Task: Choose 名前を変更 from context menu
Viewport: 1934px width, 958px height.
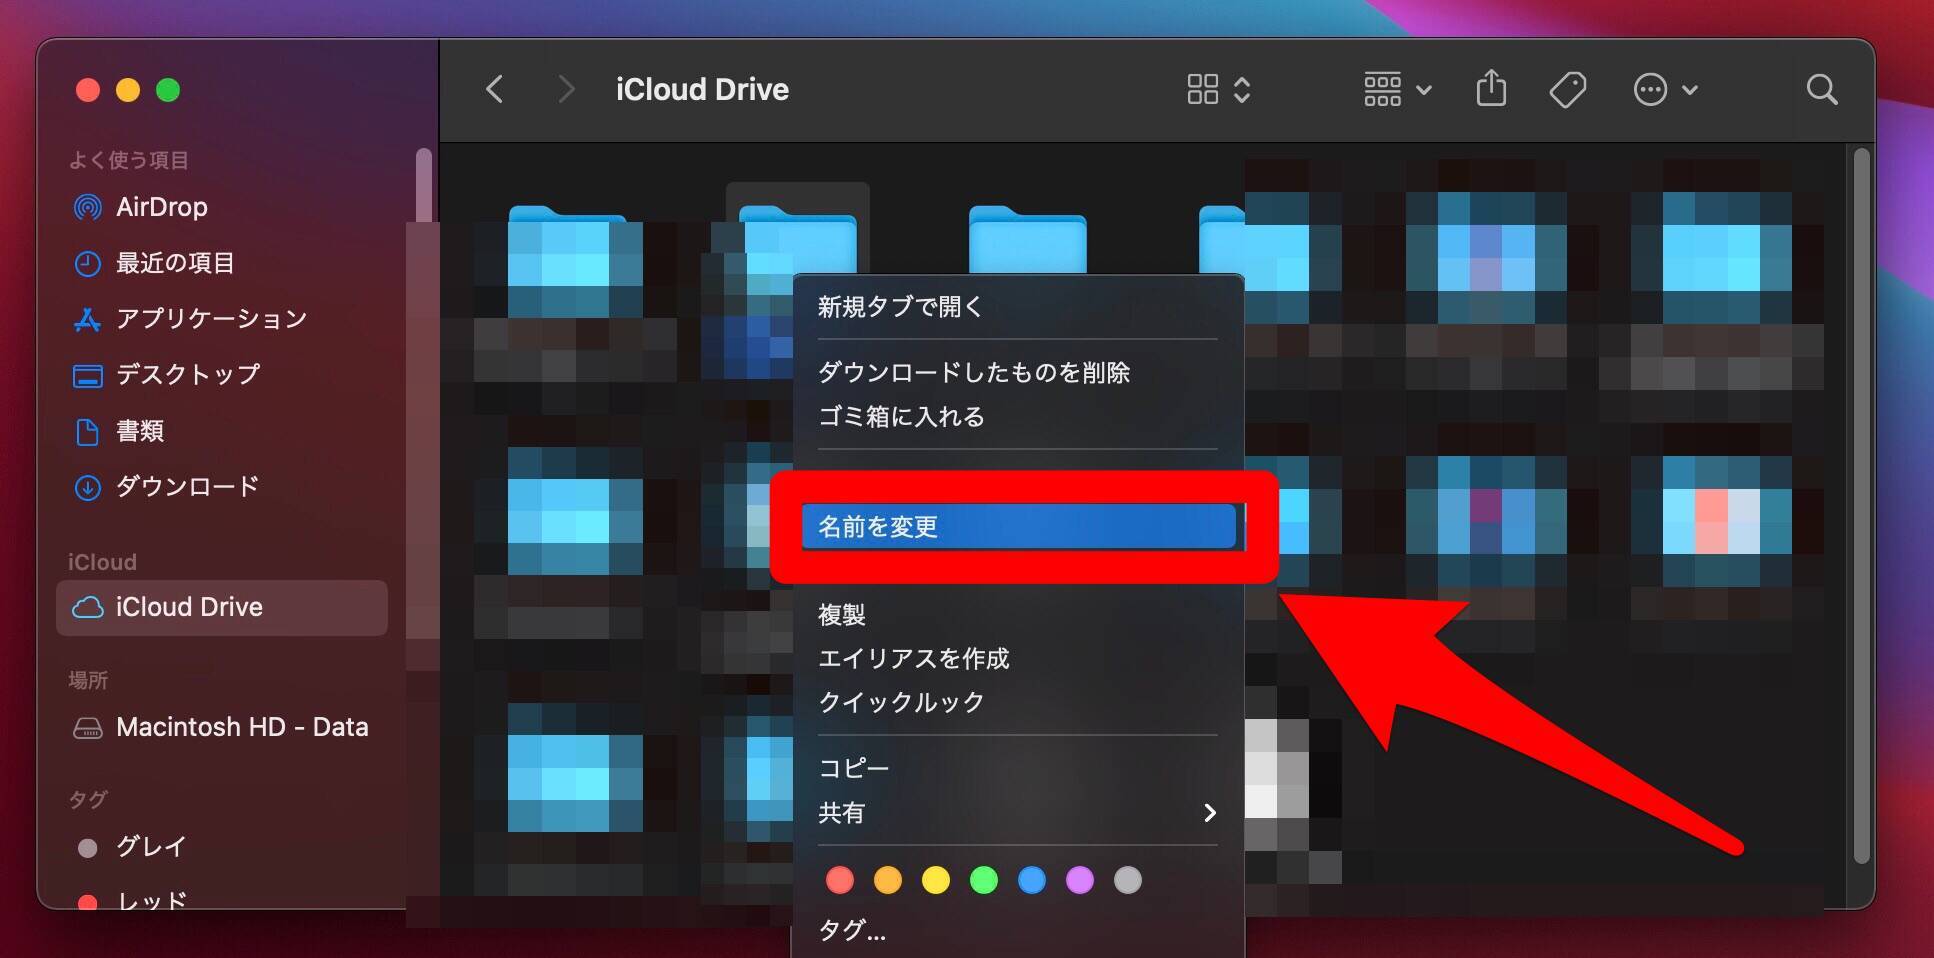Action: 1018,527
